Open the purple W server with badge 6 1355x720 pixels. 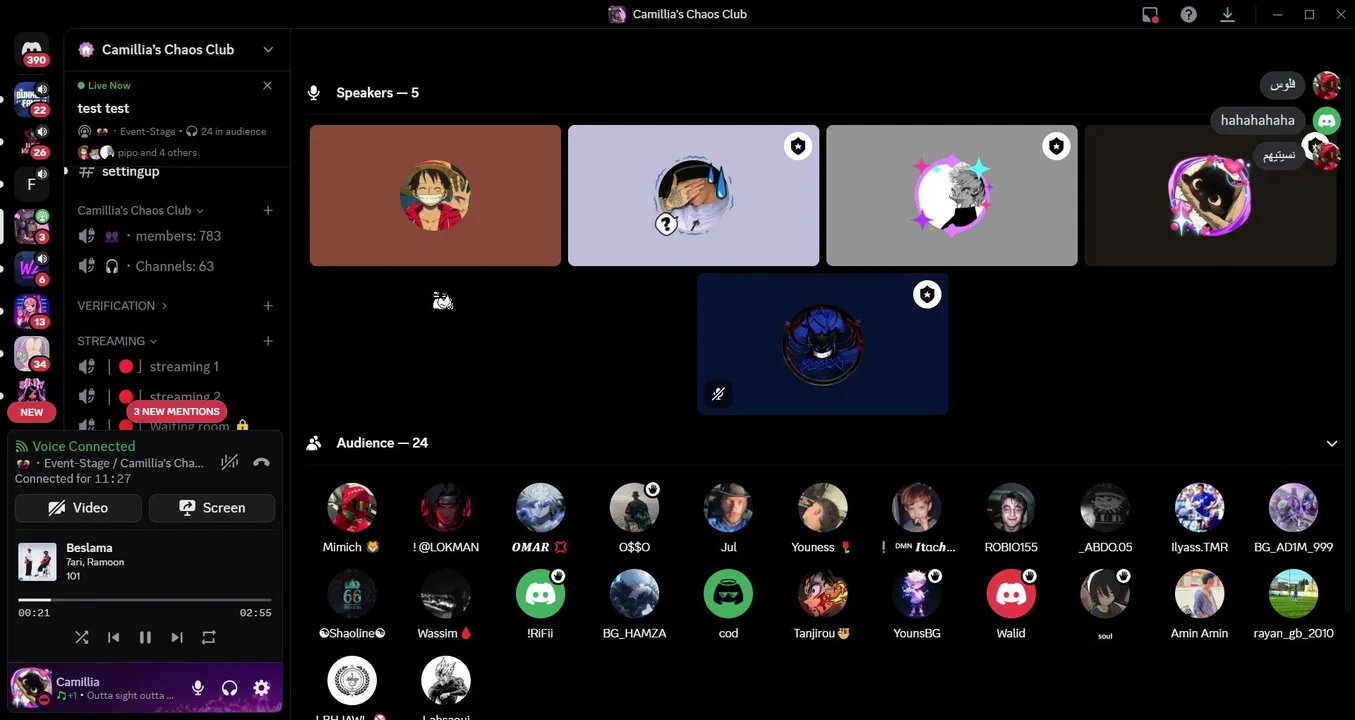tap(31, 269)
